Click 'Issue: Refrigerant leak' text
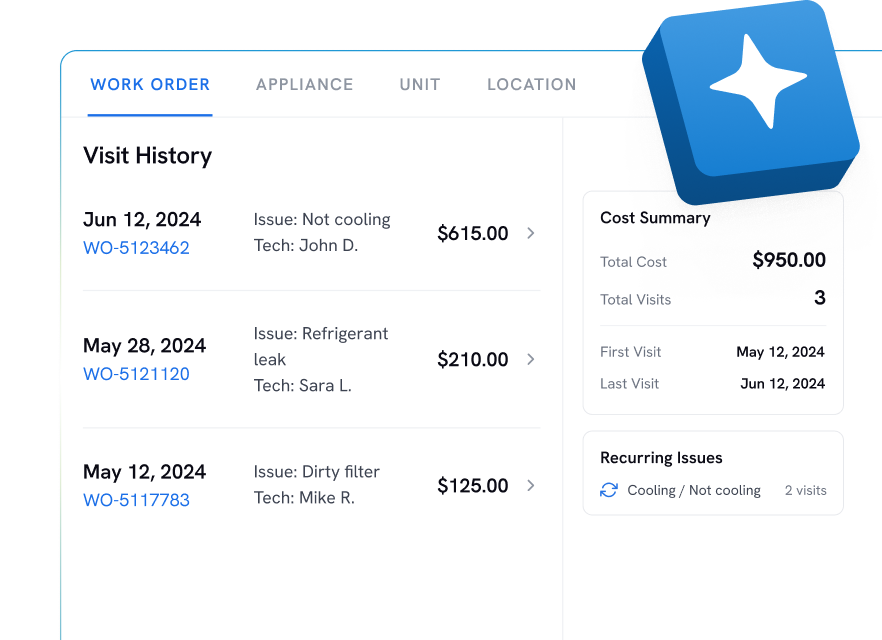The image size is (882, 640). [321, 346]
